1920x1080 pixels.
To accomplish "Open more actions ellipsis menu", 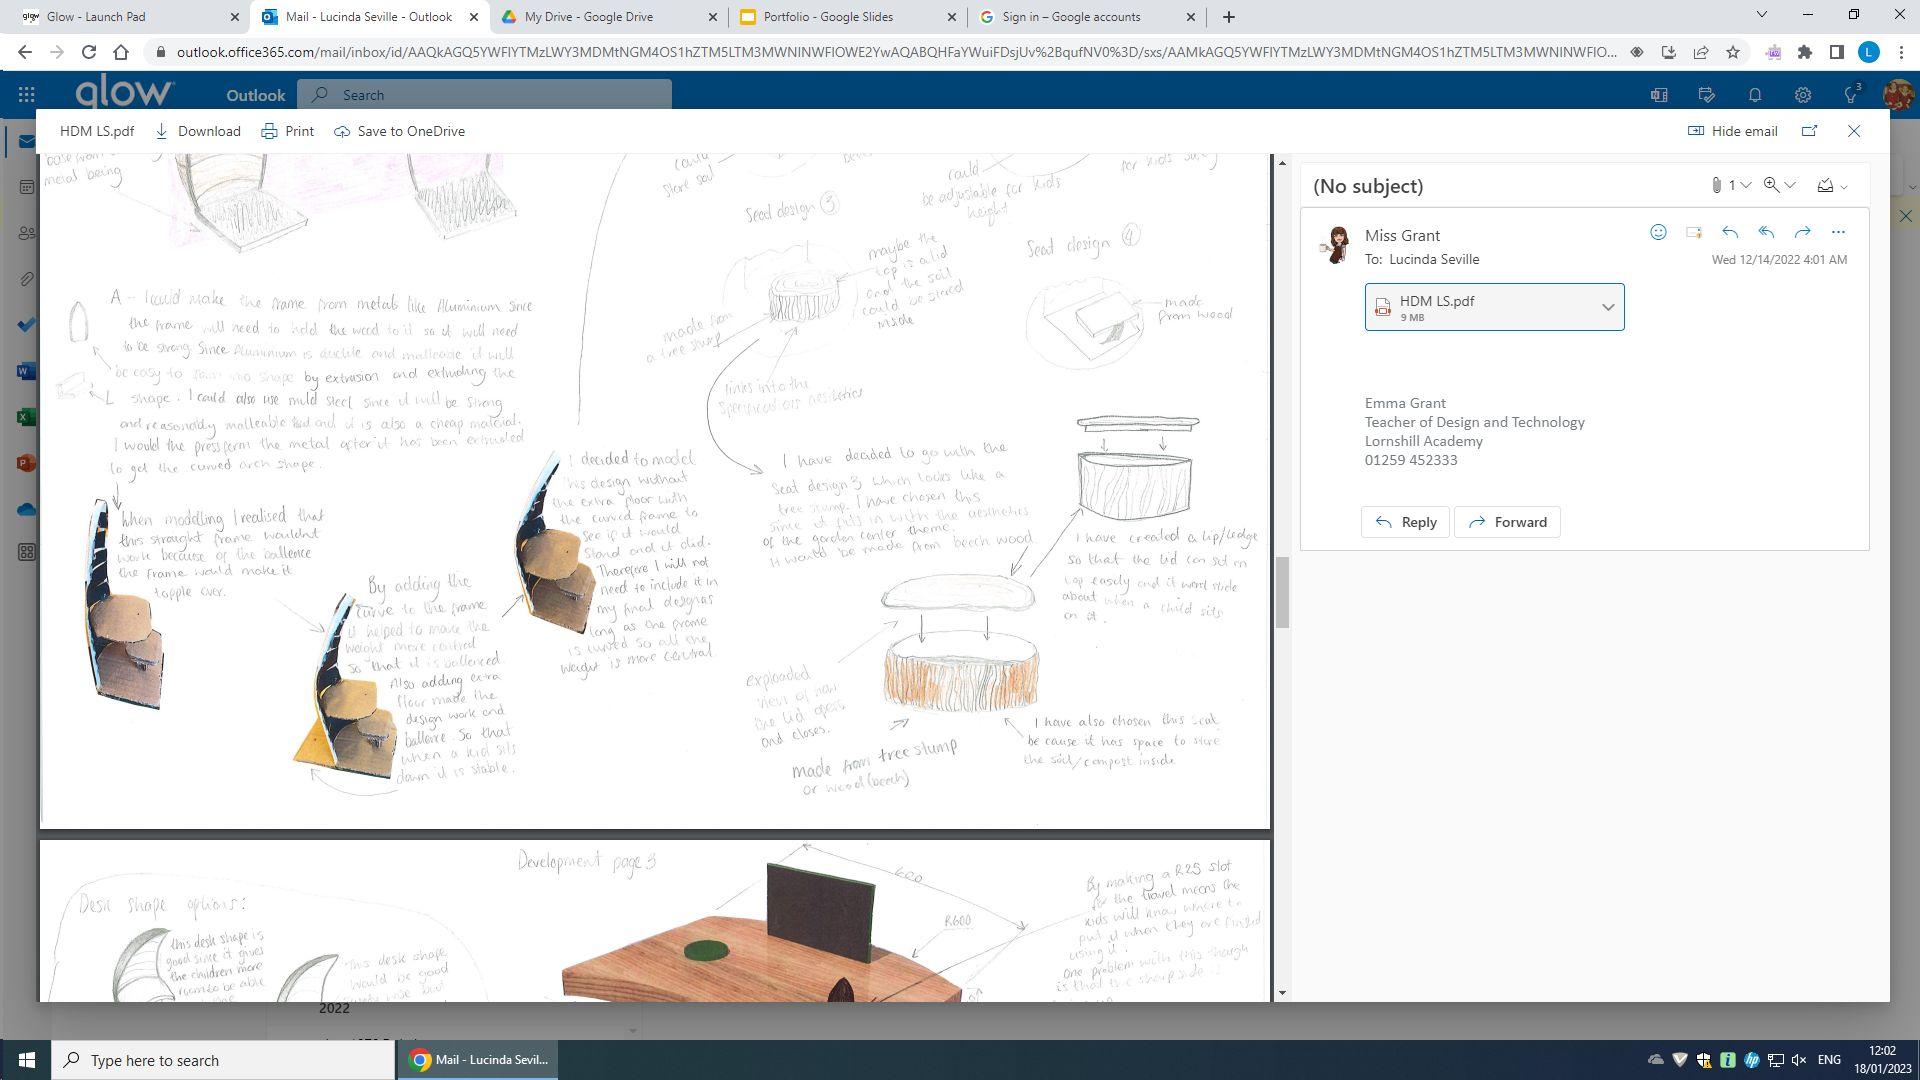I will click(1838, 232).
